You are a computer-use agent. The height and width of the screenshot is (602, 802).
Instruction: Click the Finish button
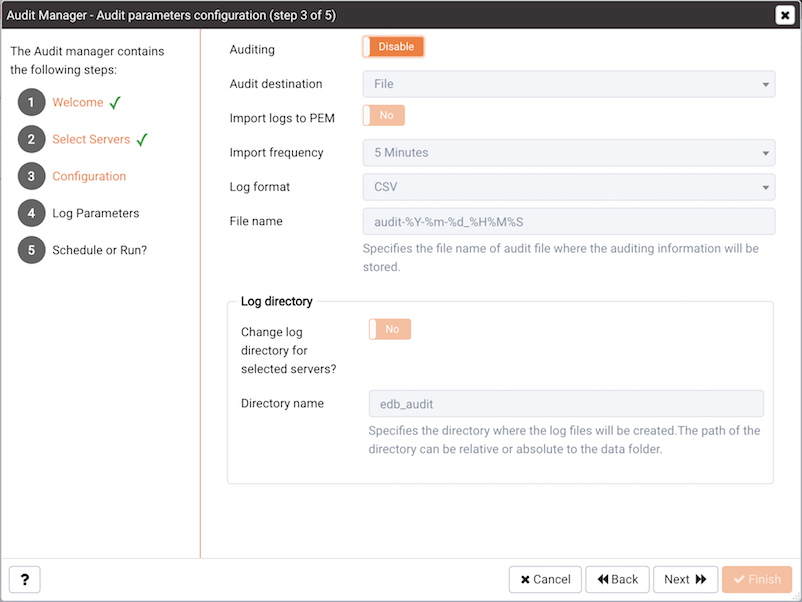click(757, 579)
